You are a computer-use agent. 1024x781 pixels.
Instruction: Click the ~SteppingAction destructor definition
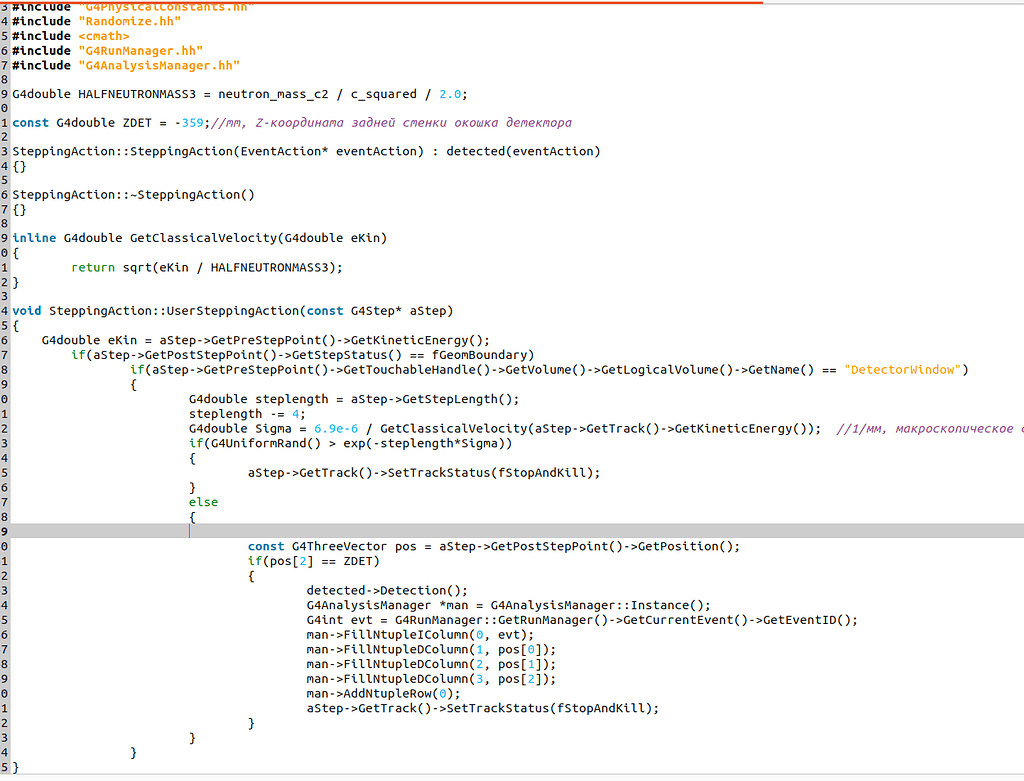[133, 195]
